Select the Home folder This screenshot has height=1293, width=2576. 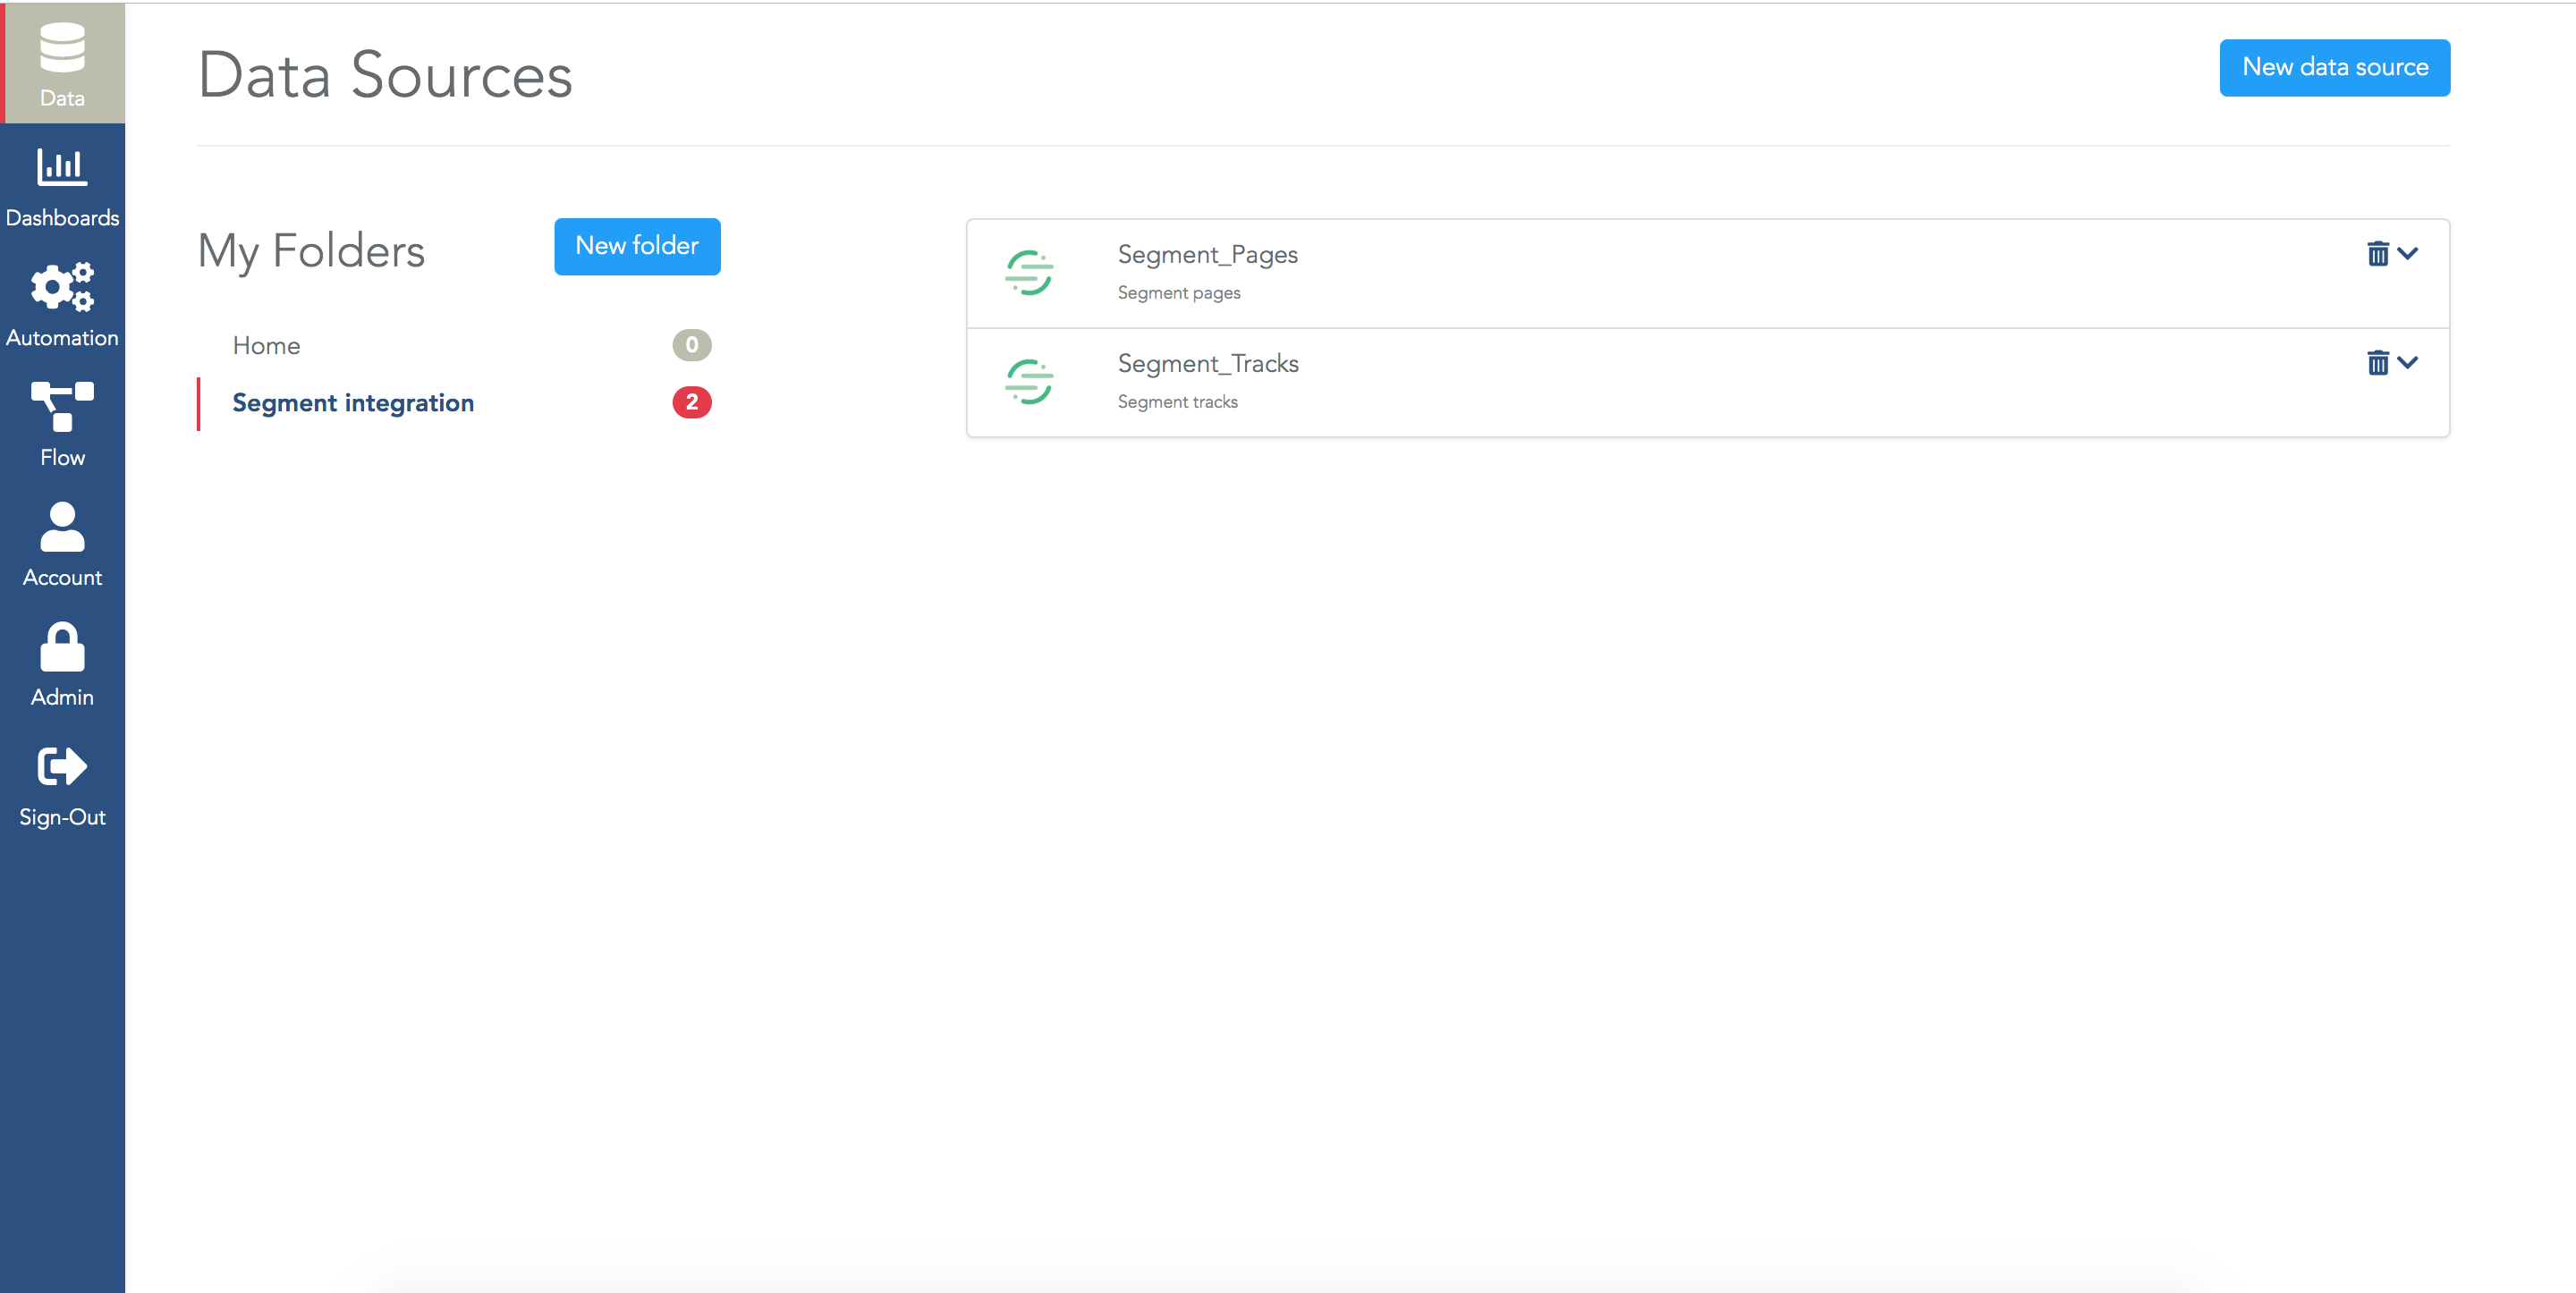point(456,346)
